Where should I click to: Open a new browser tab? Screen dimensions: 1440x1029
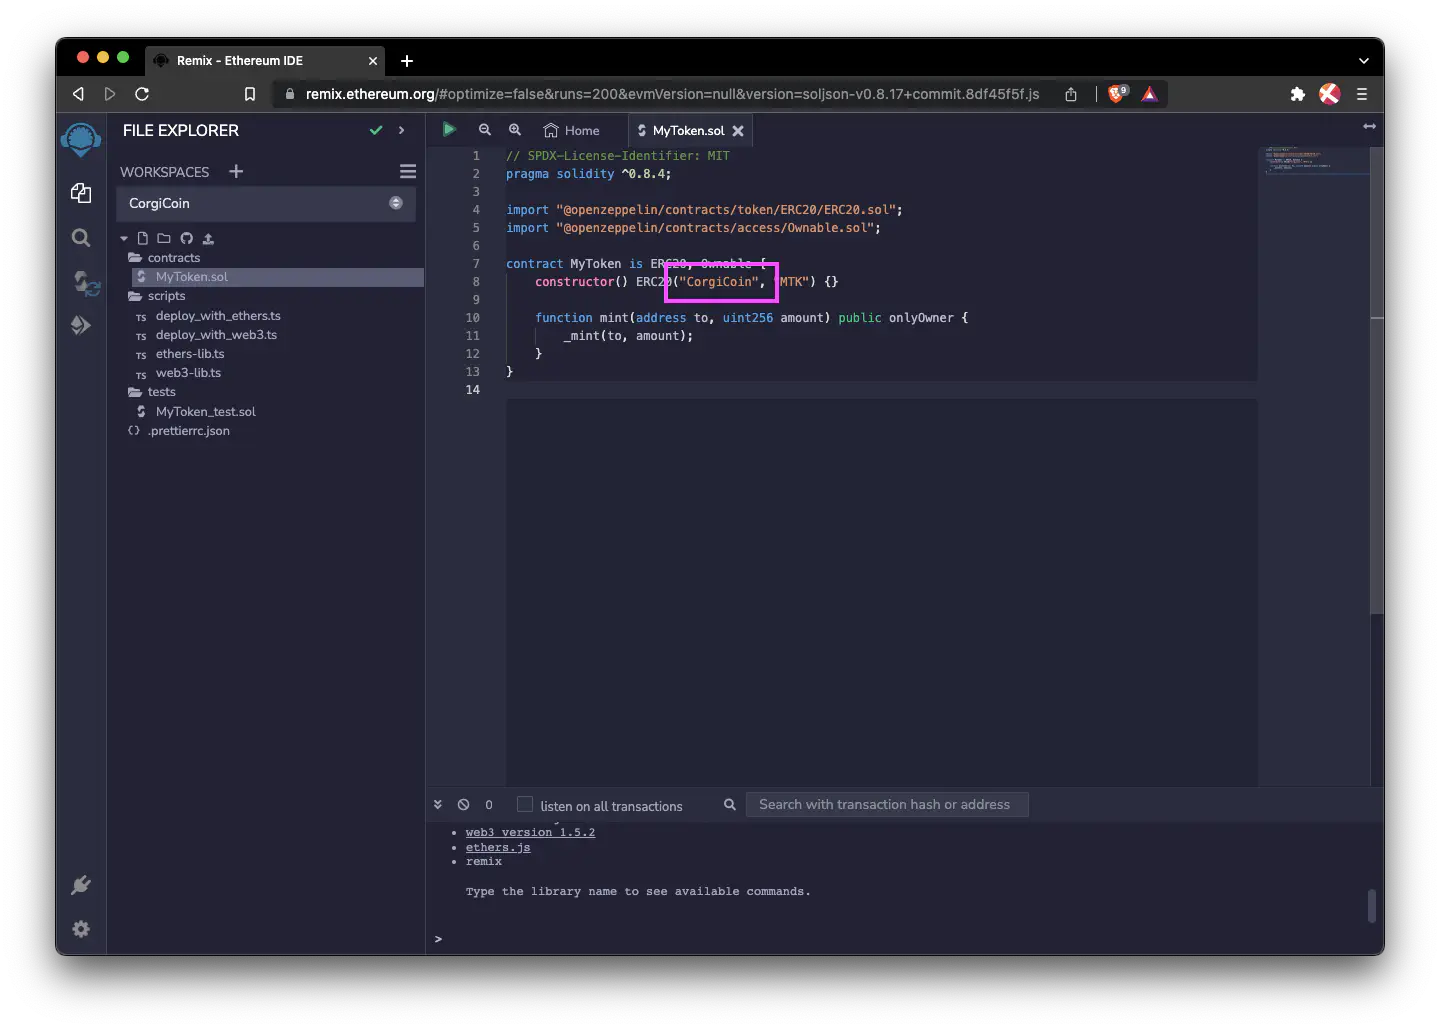407,61
